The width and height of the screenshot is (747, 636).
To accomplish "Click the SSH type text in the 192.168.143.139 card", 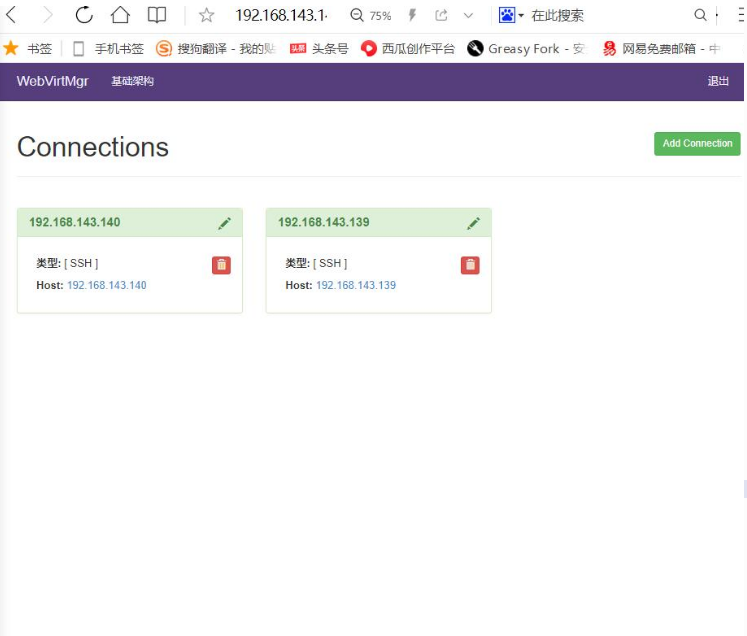I will [x=330, y=263].
